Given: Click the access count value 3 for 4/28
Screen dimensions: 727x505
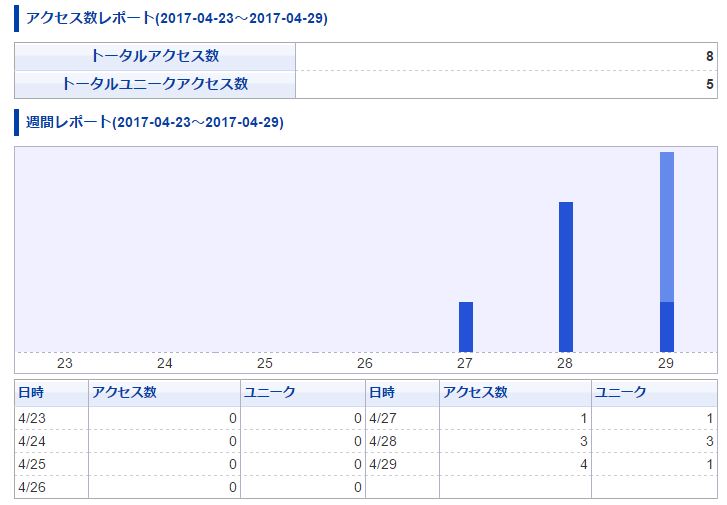Looking at the screenshot, I should (584, 441).
